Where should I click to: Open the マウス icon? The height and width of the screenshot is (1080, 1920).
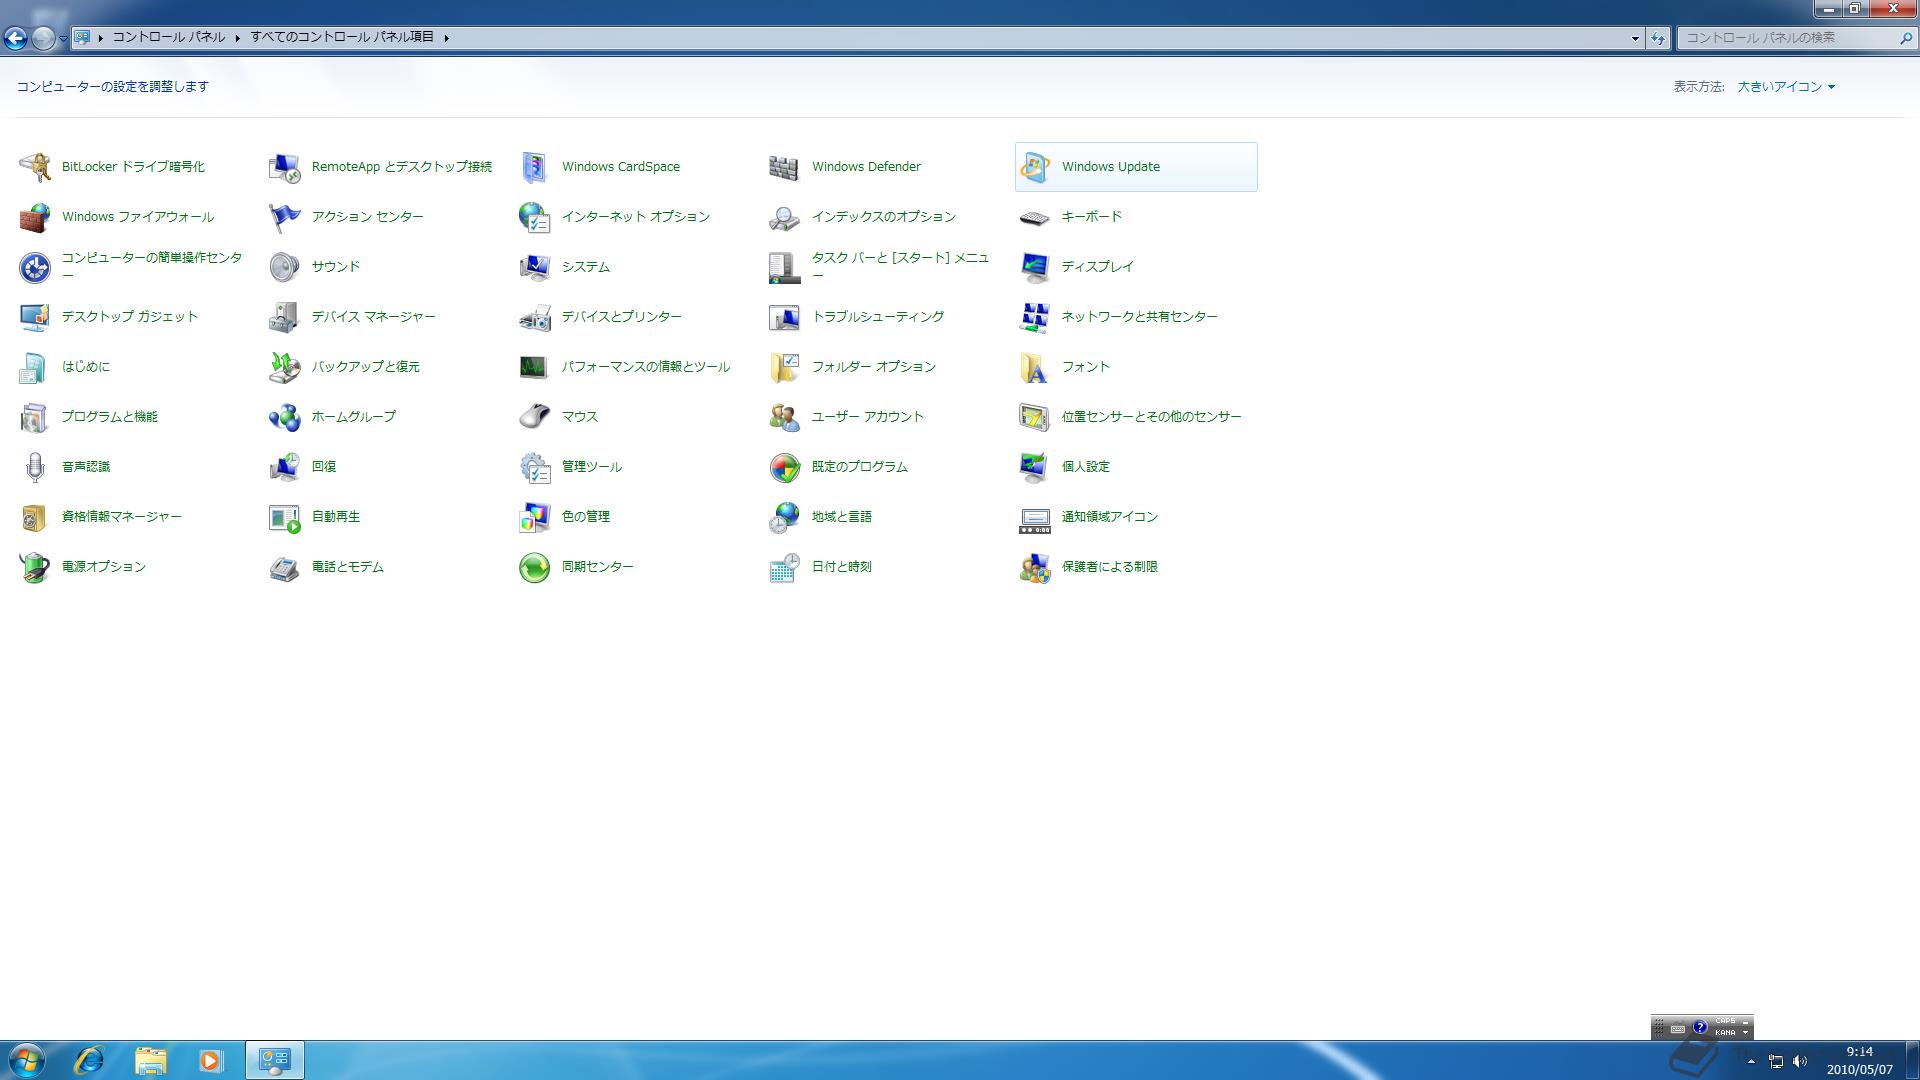(535, 417)
